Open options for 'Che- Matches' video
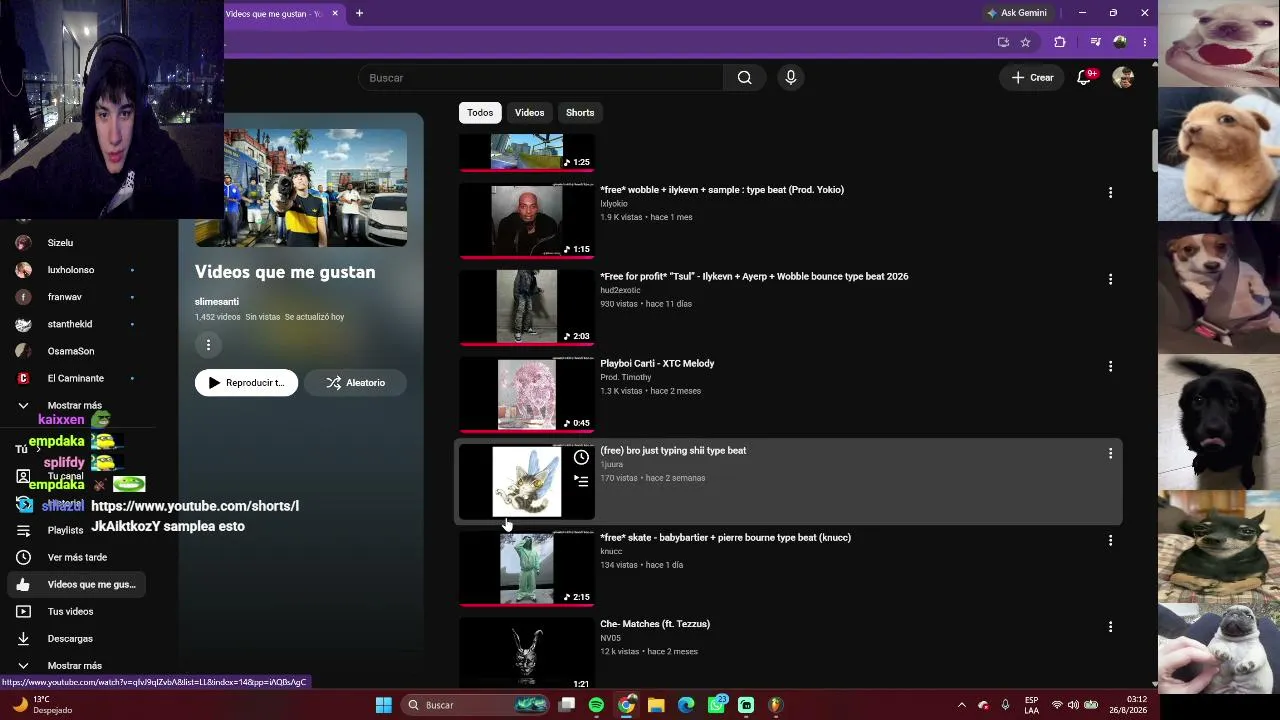Screen dimensions: 1280x720 point(1110,627)
